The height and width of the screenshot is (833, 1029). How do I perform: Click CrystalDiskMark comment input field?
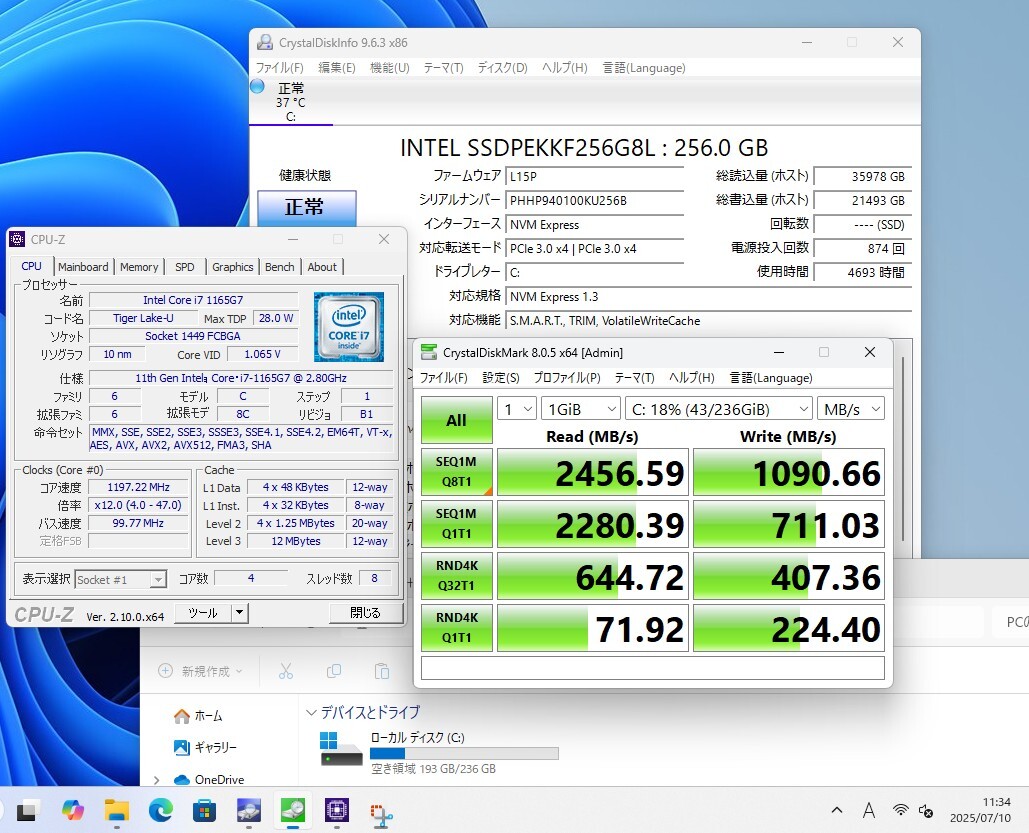[653, 668]
